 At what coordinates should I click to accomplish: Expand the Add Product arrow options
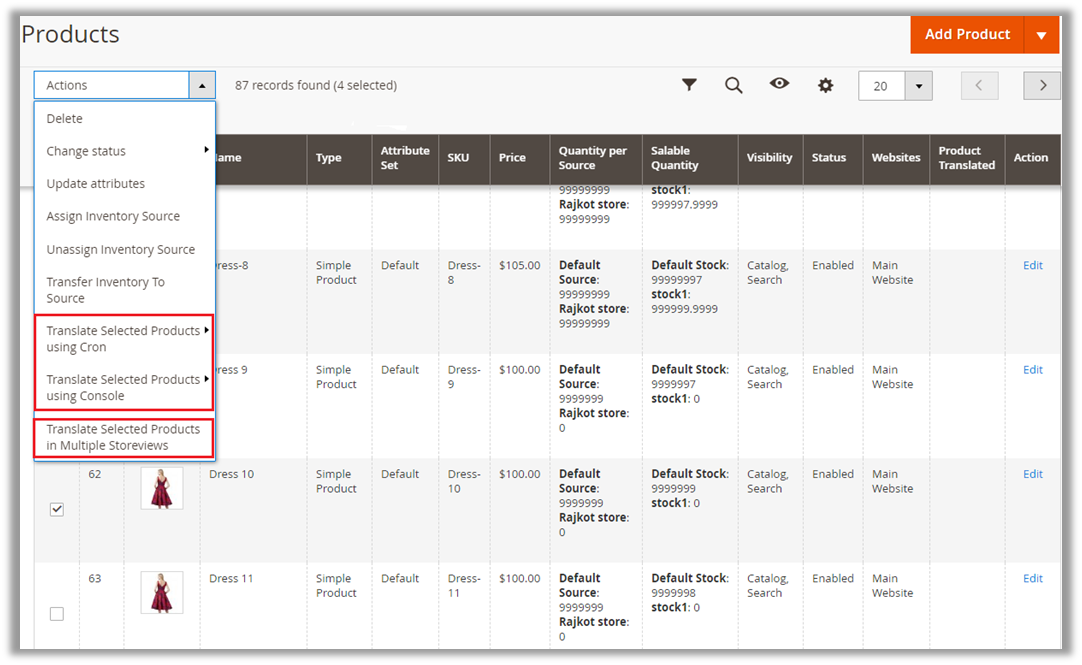point(1041,35)
